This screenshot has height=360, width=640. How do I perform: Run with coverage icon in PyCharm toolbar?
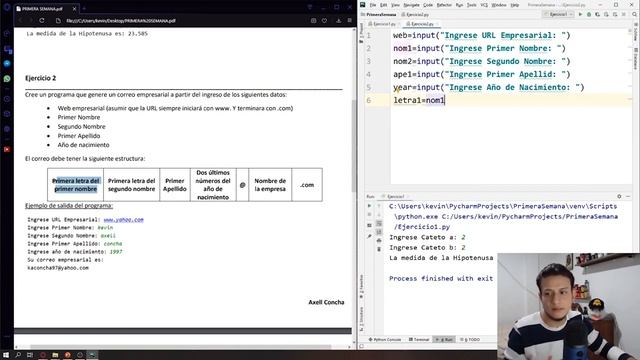(x=598, y=14)
